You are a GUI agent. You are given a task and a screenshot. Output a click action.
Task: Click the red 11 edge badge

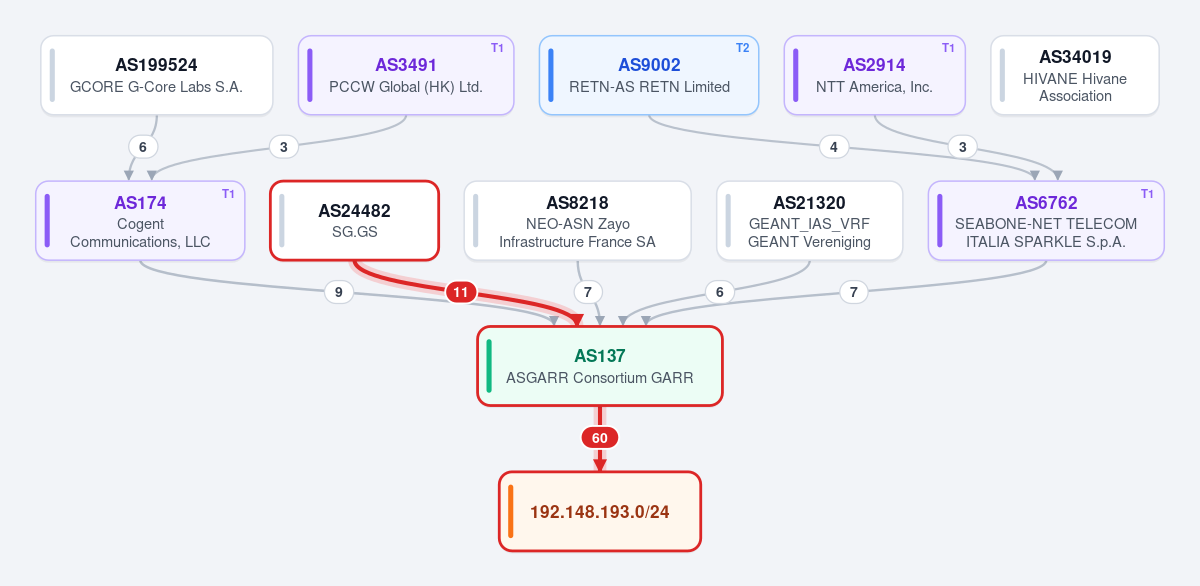(x=460, y=293)
